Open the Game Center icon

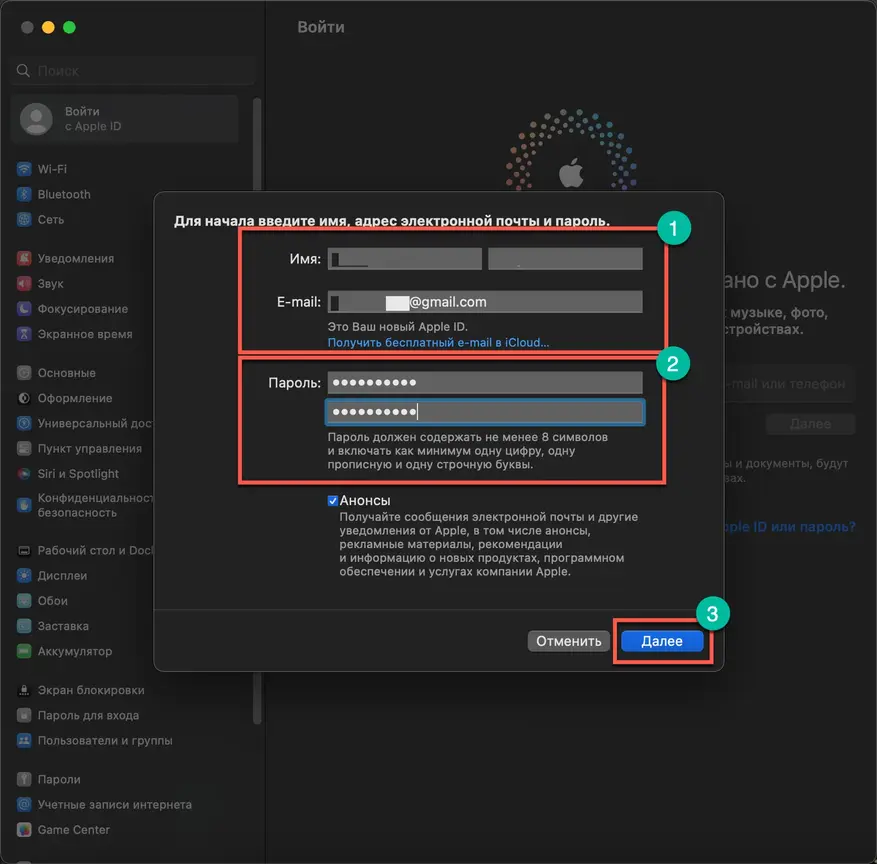click(x=24, y=829)
